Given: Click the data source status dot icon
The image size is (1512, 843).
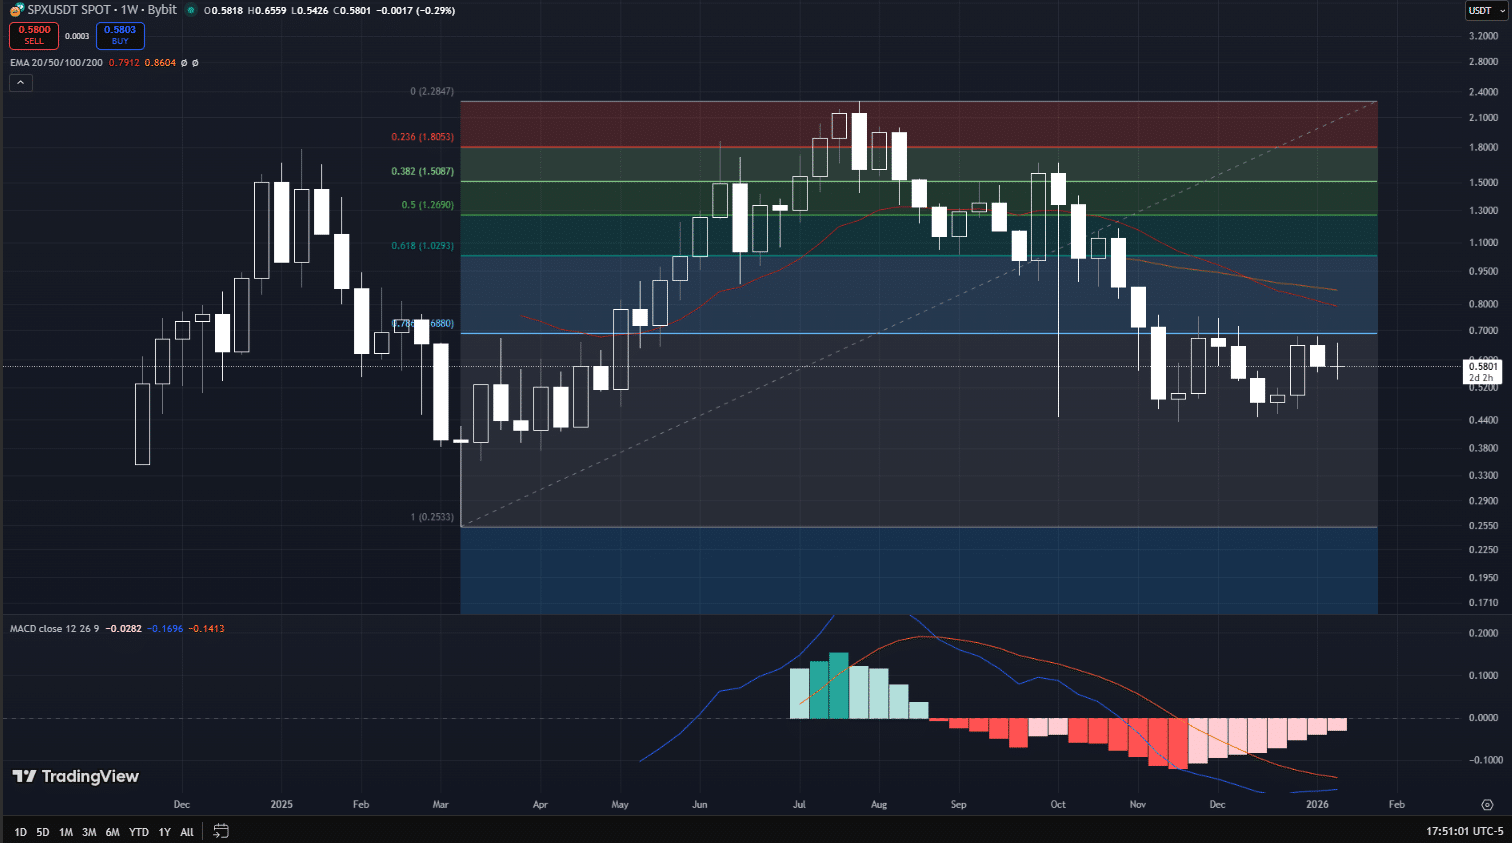Looking at the screenshot, I should point(190,10).
